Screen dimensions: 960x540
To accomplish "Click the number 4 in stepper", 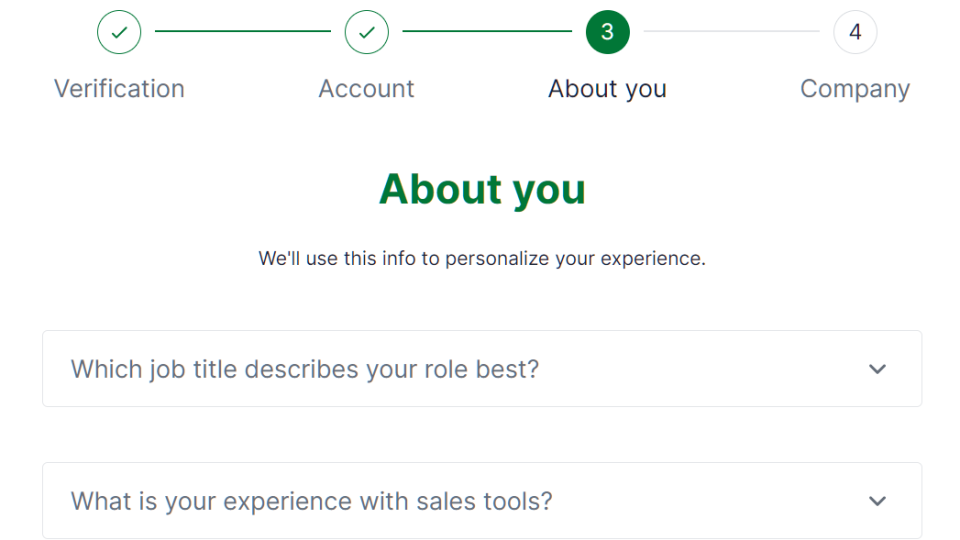I will pyautogui.click(x=855, y=32).
